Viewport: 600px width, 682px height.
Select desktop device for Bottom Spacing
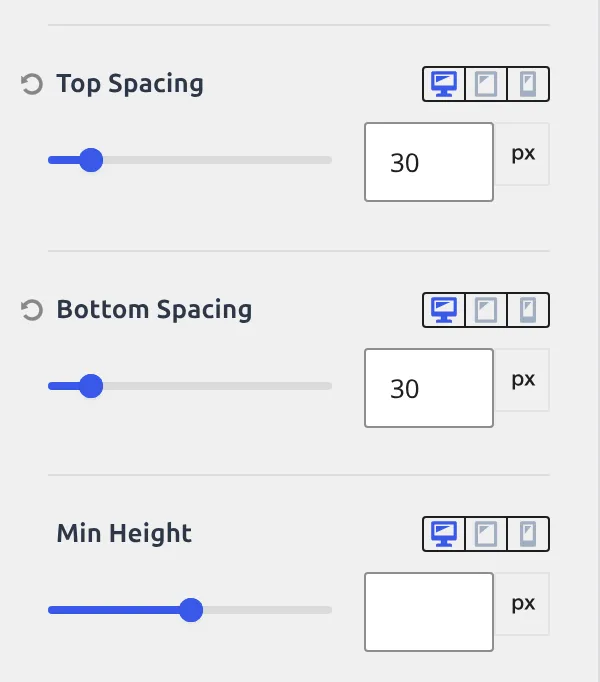tap(444, 310)
